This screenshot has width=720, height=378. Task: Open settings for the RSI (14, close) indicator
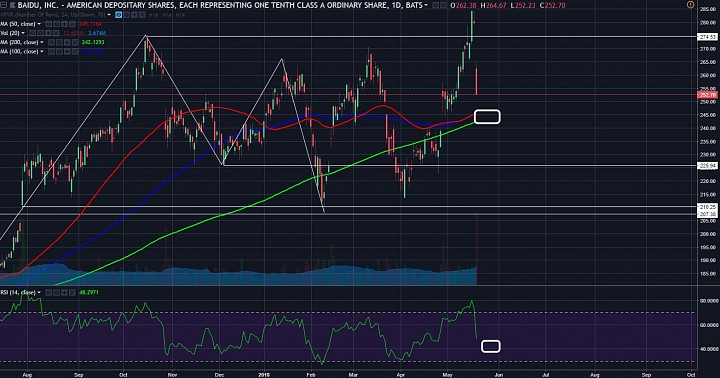point(56,293)
